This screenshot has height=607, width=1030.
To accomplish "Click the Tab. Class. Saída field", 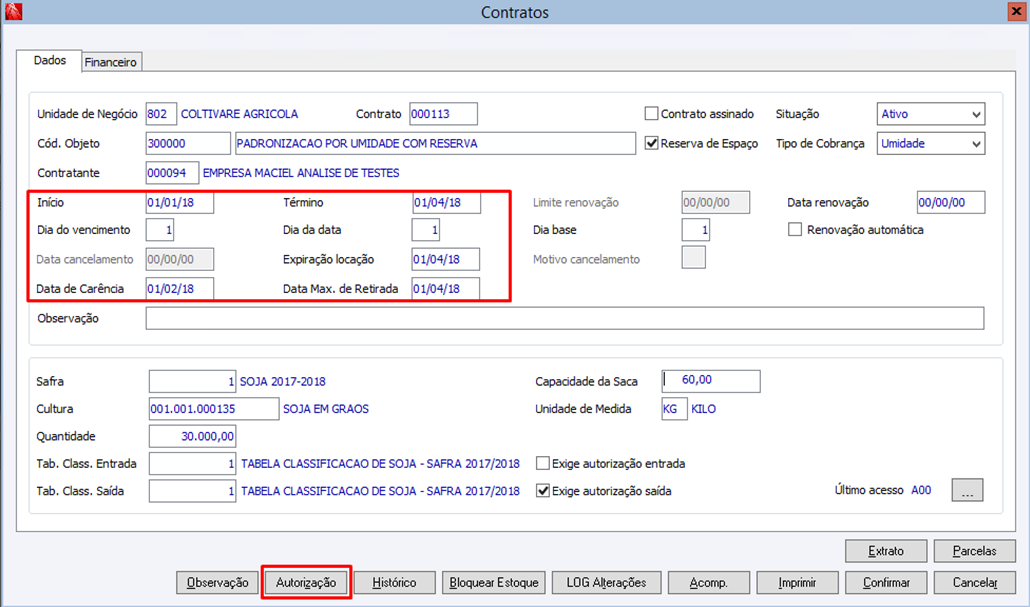I will pos(192,491).
